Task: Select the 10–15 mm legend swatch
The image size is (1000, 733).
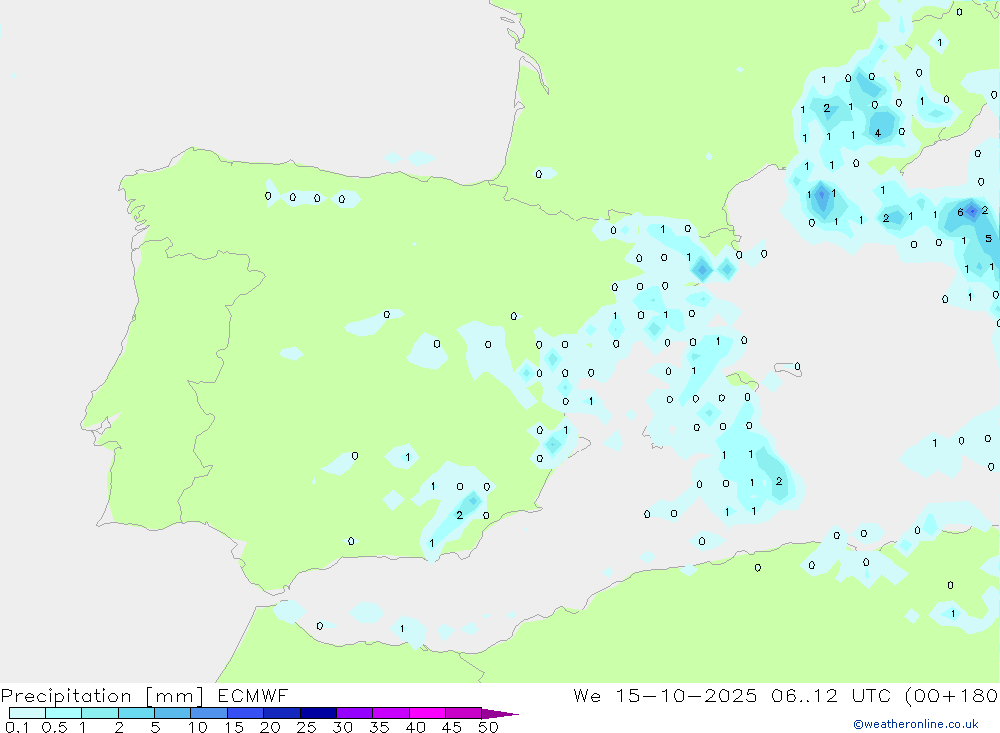Action: tap(209, 713)
